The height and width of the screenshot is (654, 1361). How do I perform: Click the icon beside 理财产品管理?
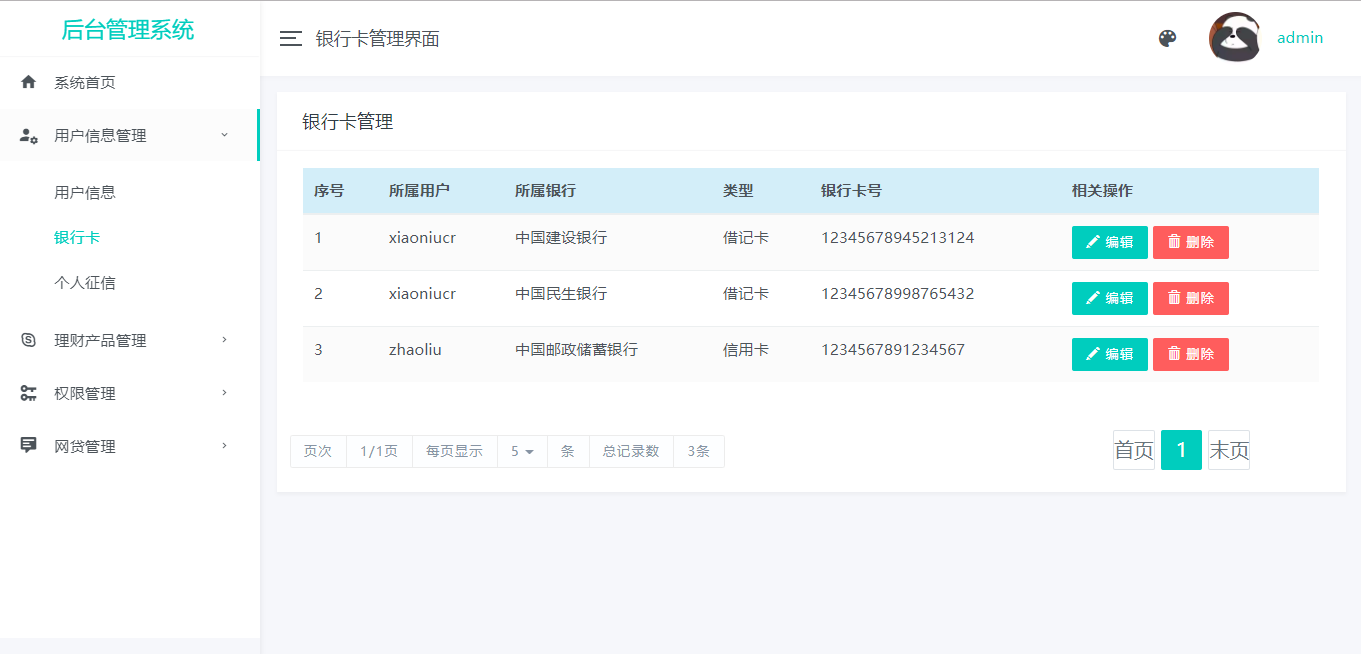coord(29,340)
